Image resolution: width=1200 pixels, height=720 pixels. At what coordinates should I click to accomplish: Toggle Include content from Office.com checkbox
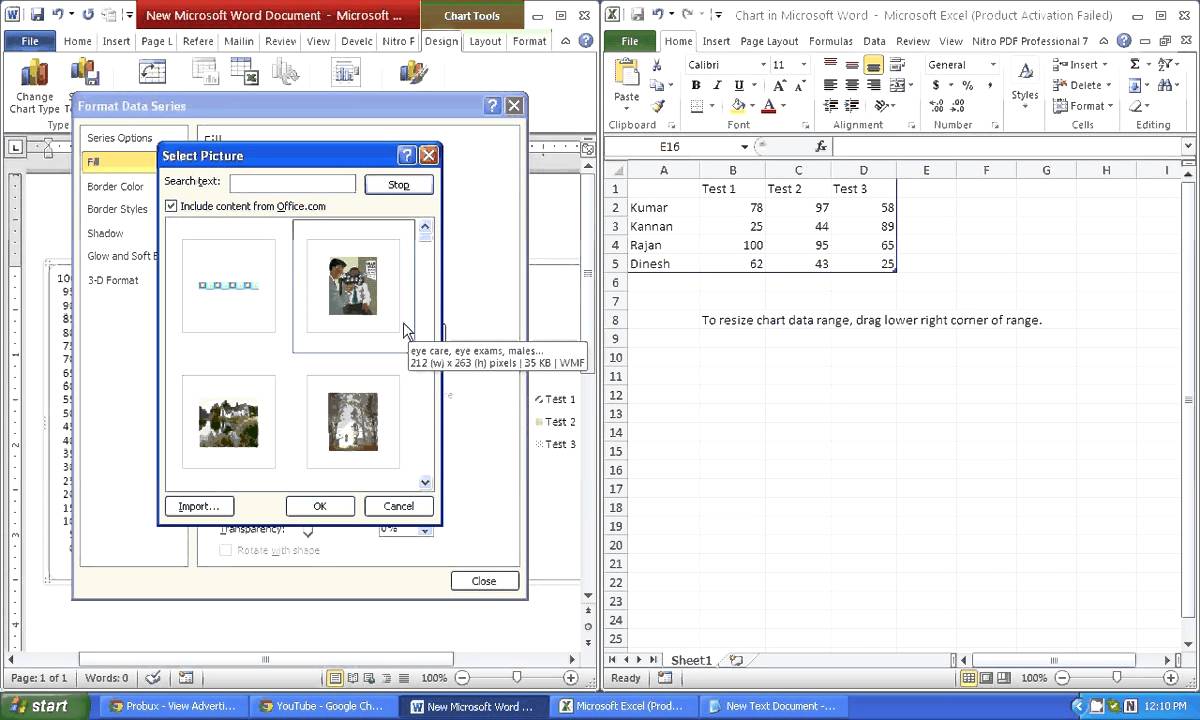(171, 206)
